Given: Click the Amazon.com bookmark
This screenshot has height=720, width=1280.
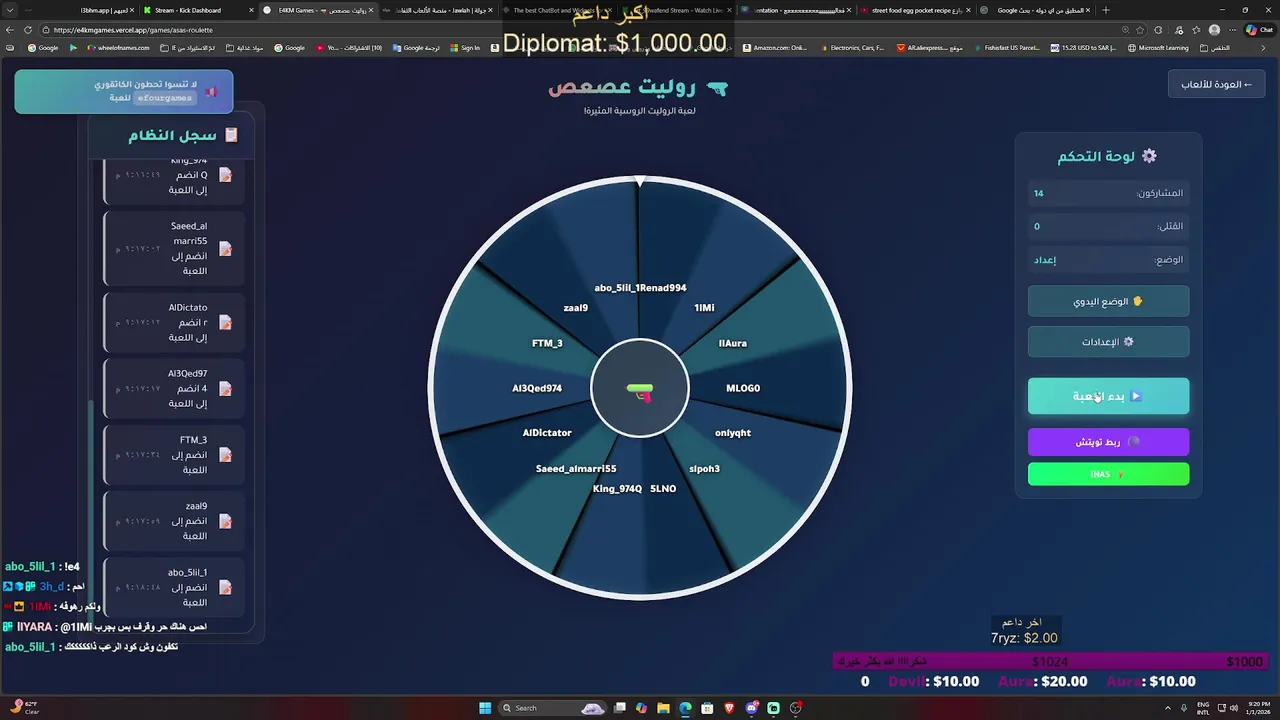Looking at the screenshot, I should pyautogui.click(x=775, y=48).
